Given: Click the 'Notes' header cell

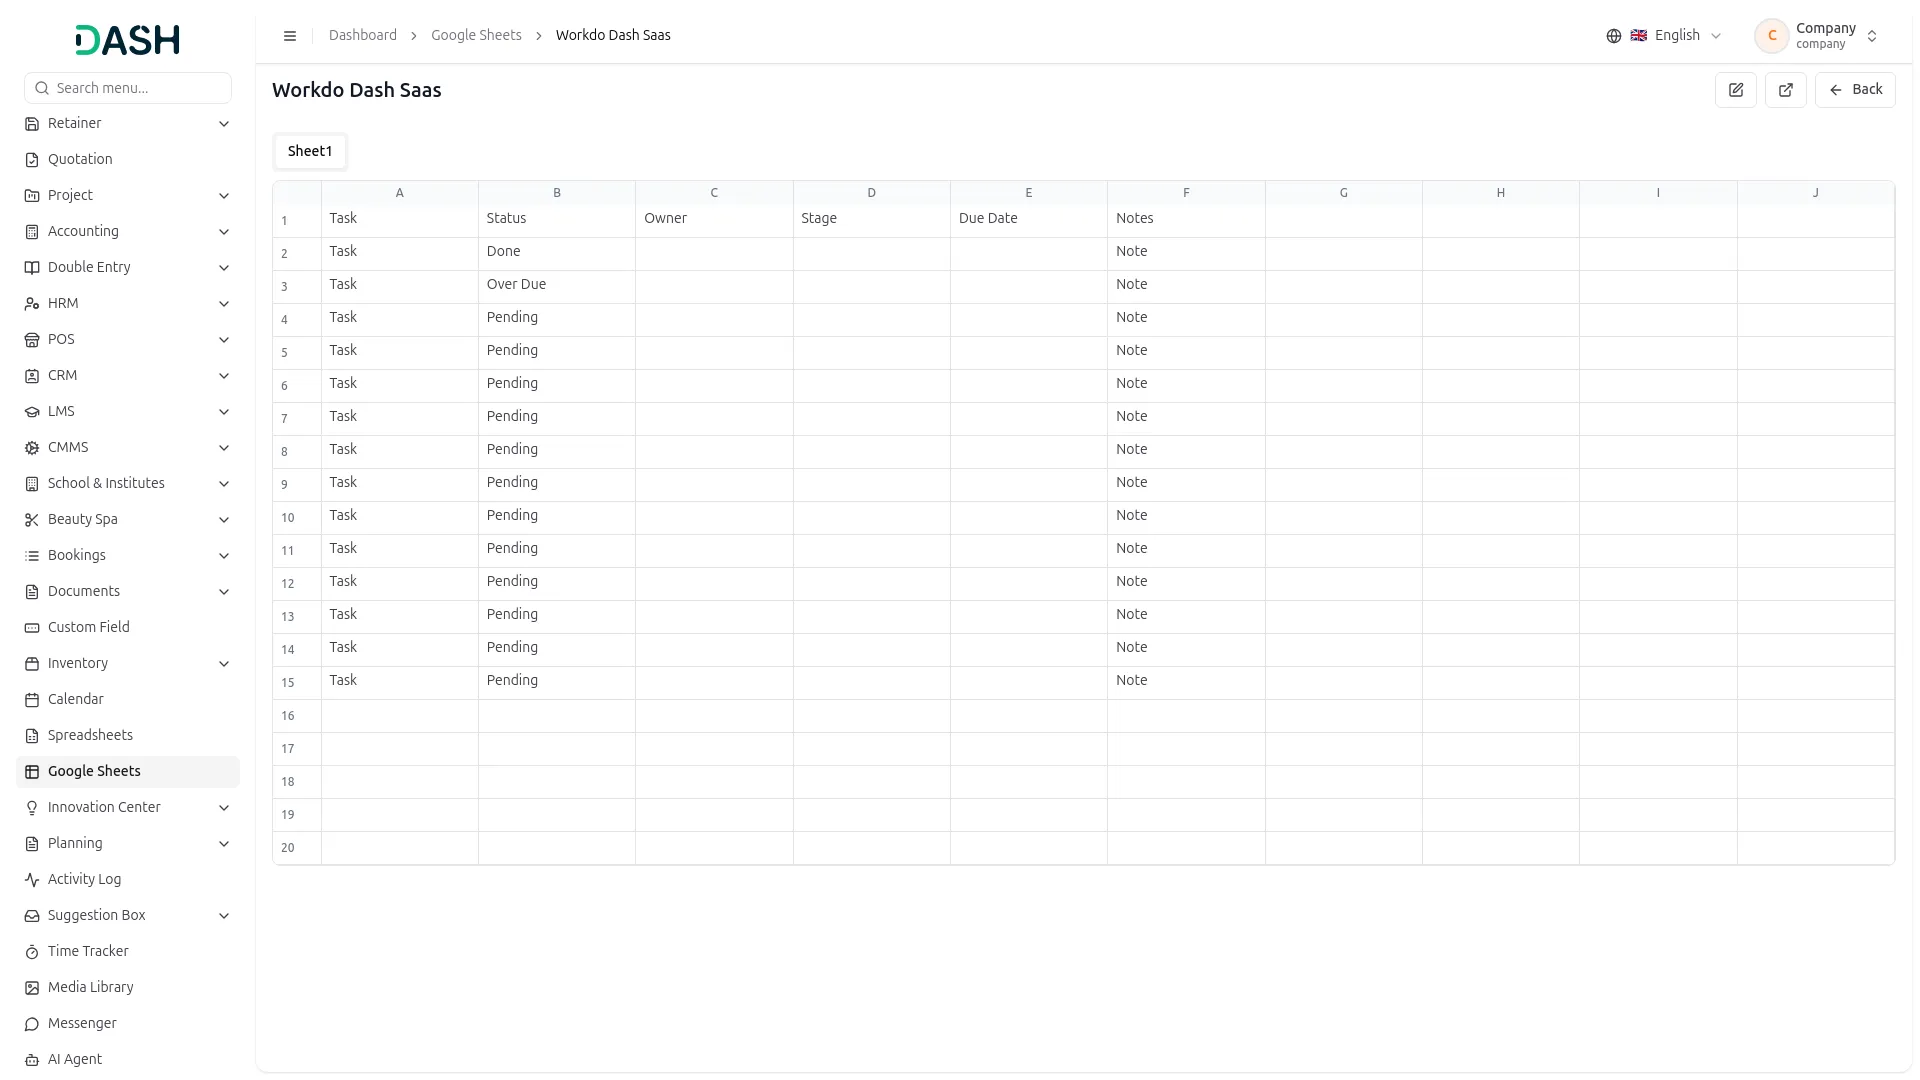Looking at the screenshot, I should click(1186, 219).
